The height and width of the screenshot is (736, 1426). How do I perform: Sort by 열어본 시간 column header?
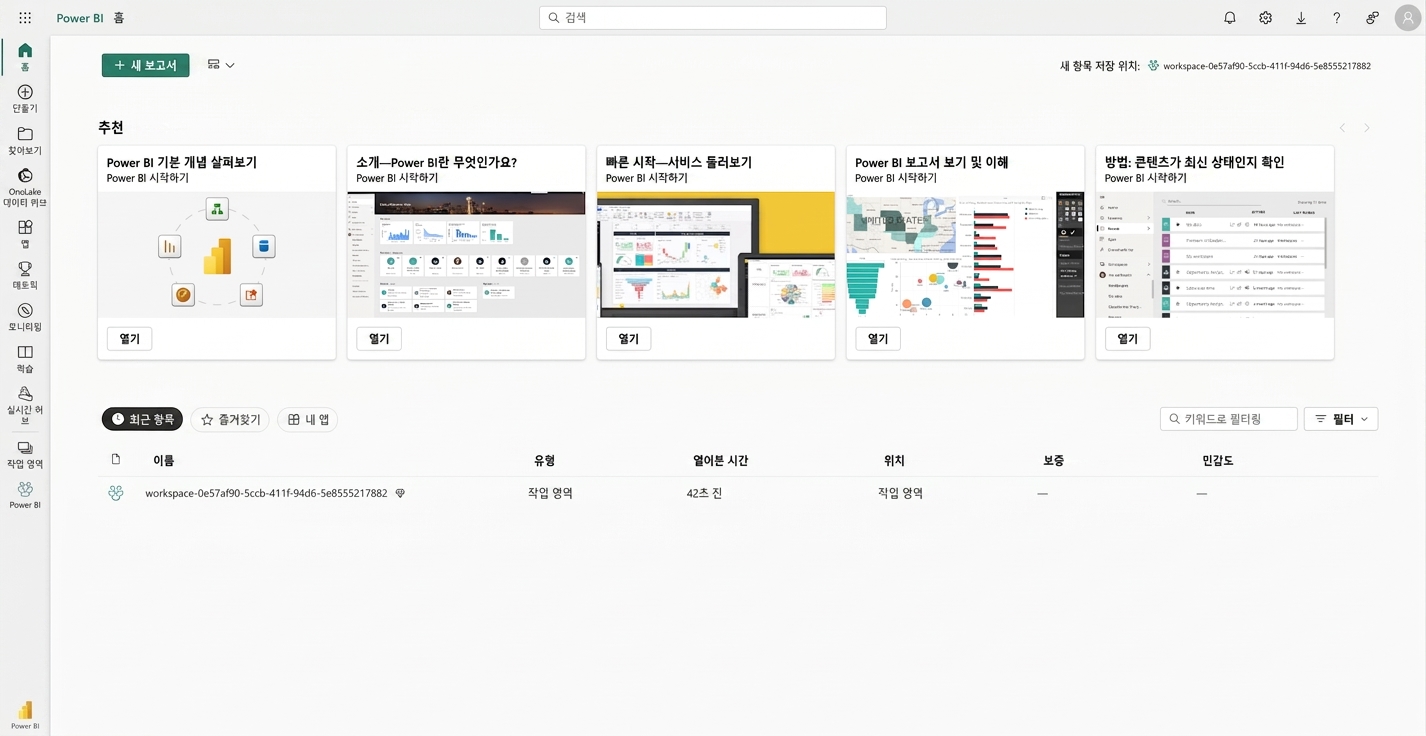point(721,460)
